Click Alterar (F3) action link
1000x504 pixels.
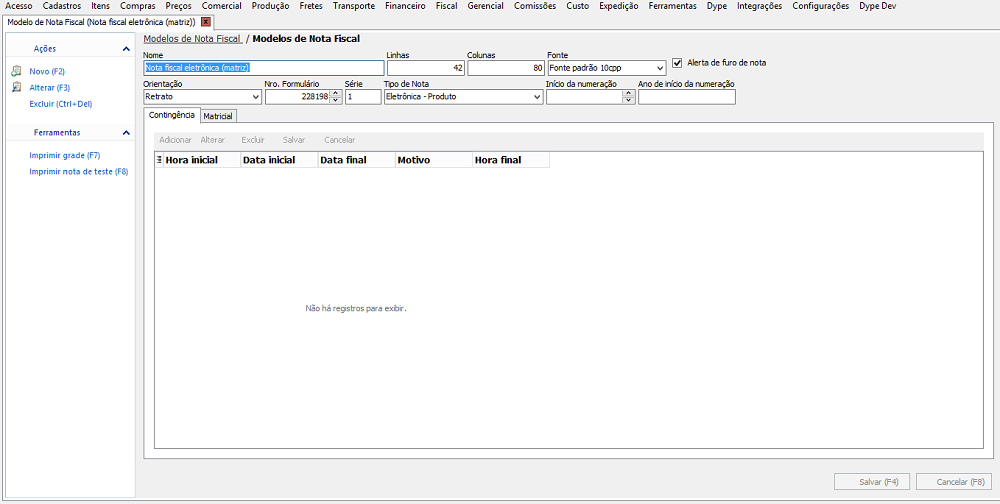[50, 87]
